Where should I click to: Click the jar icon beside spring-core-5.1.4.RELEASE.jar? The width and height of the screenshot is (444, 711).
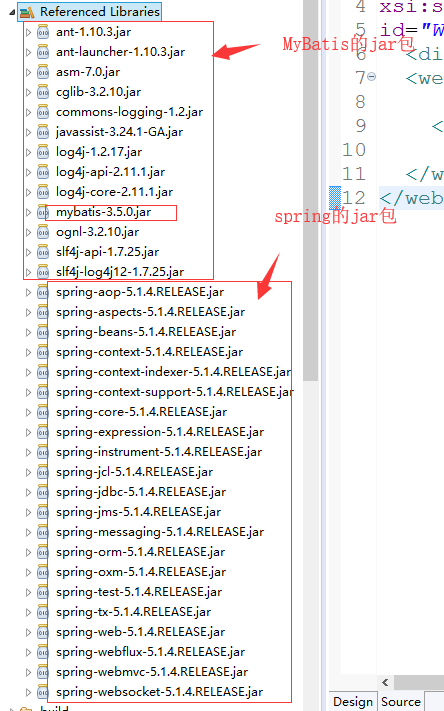[43, 412]
